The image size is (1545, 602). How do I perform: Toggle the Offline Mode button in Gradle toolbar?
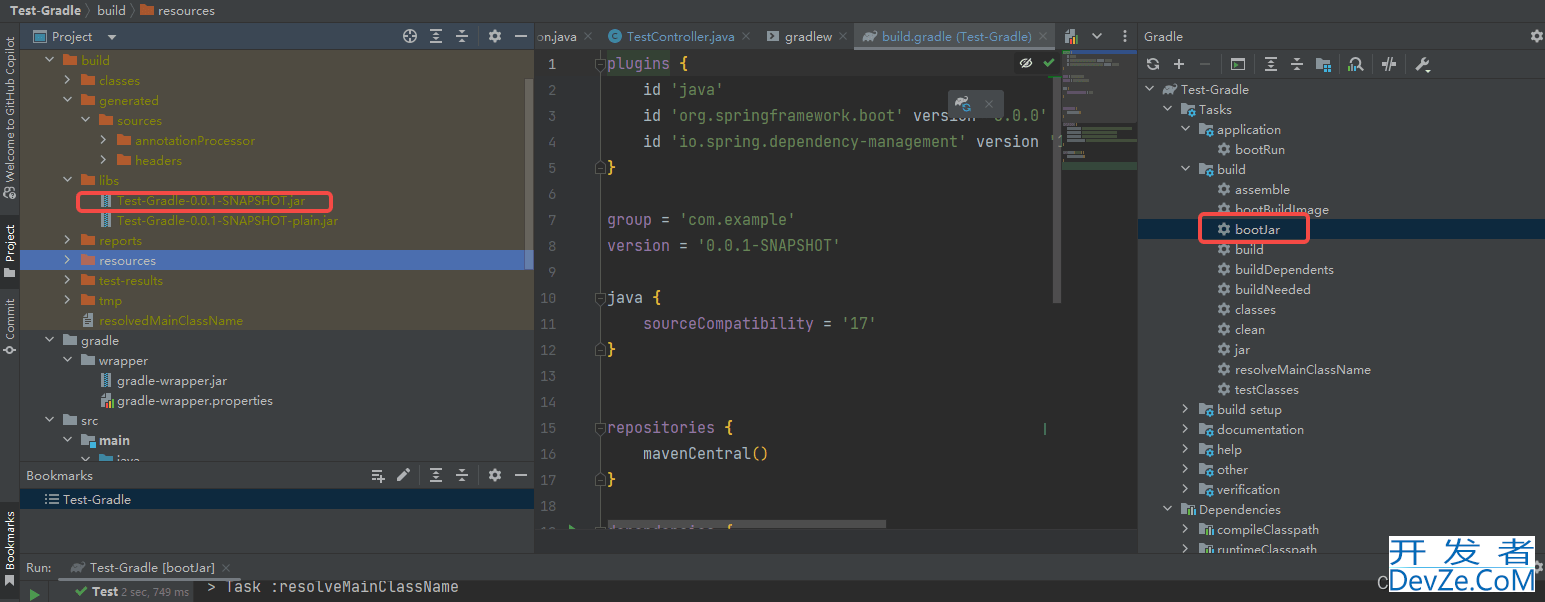pos(1389,64)
